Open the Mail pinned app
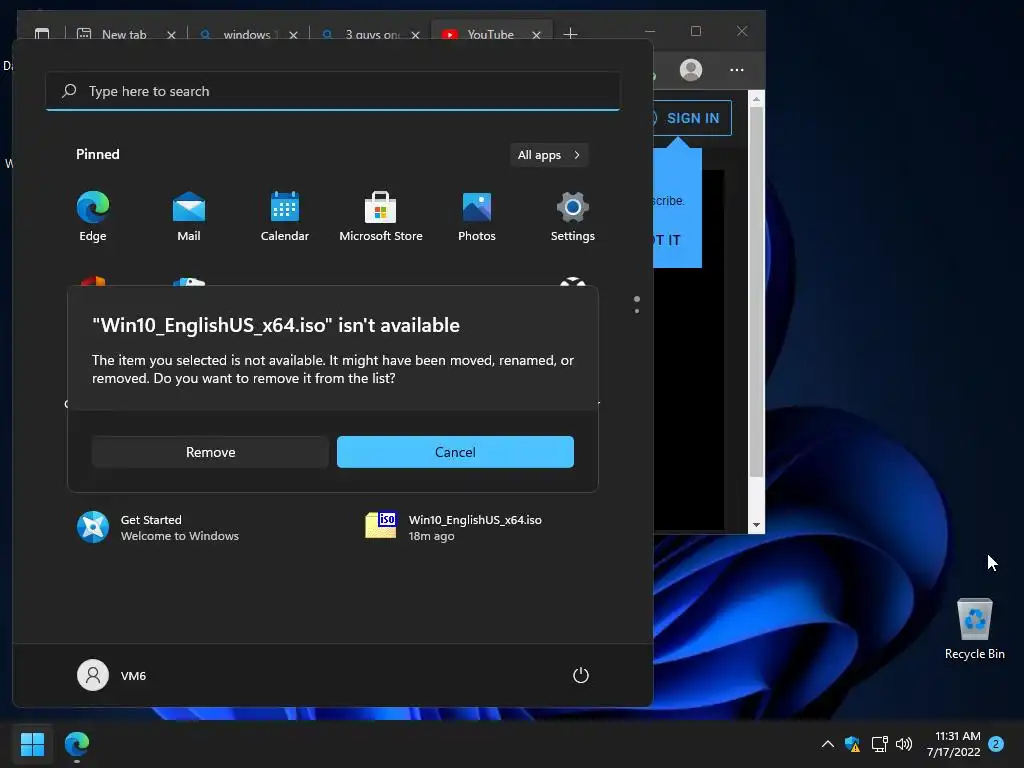The height and width of the screenshot is (768, 1024). click(x=189, y=216)
